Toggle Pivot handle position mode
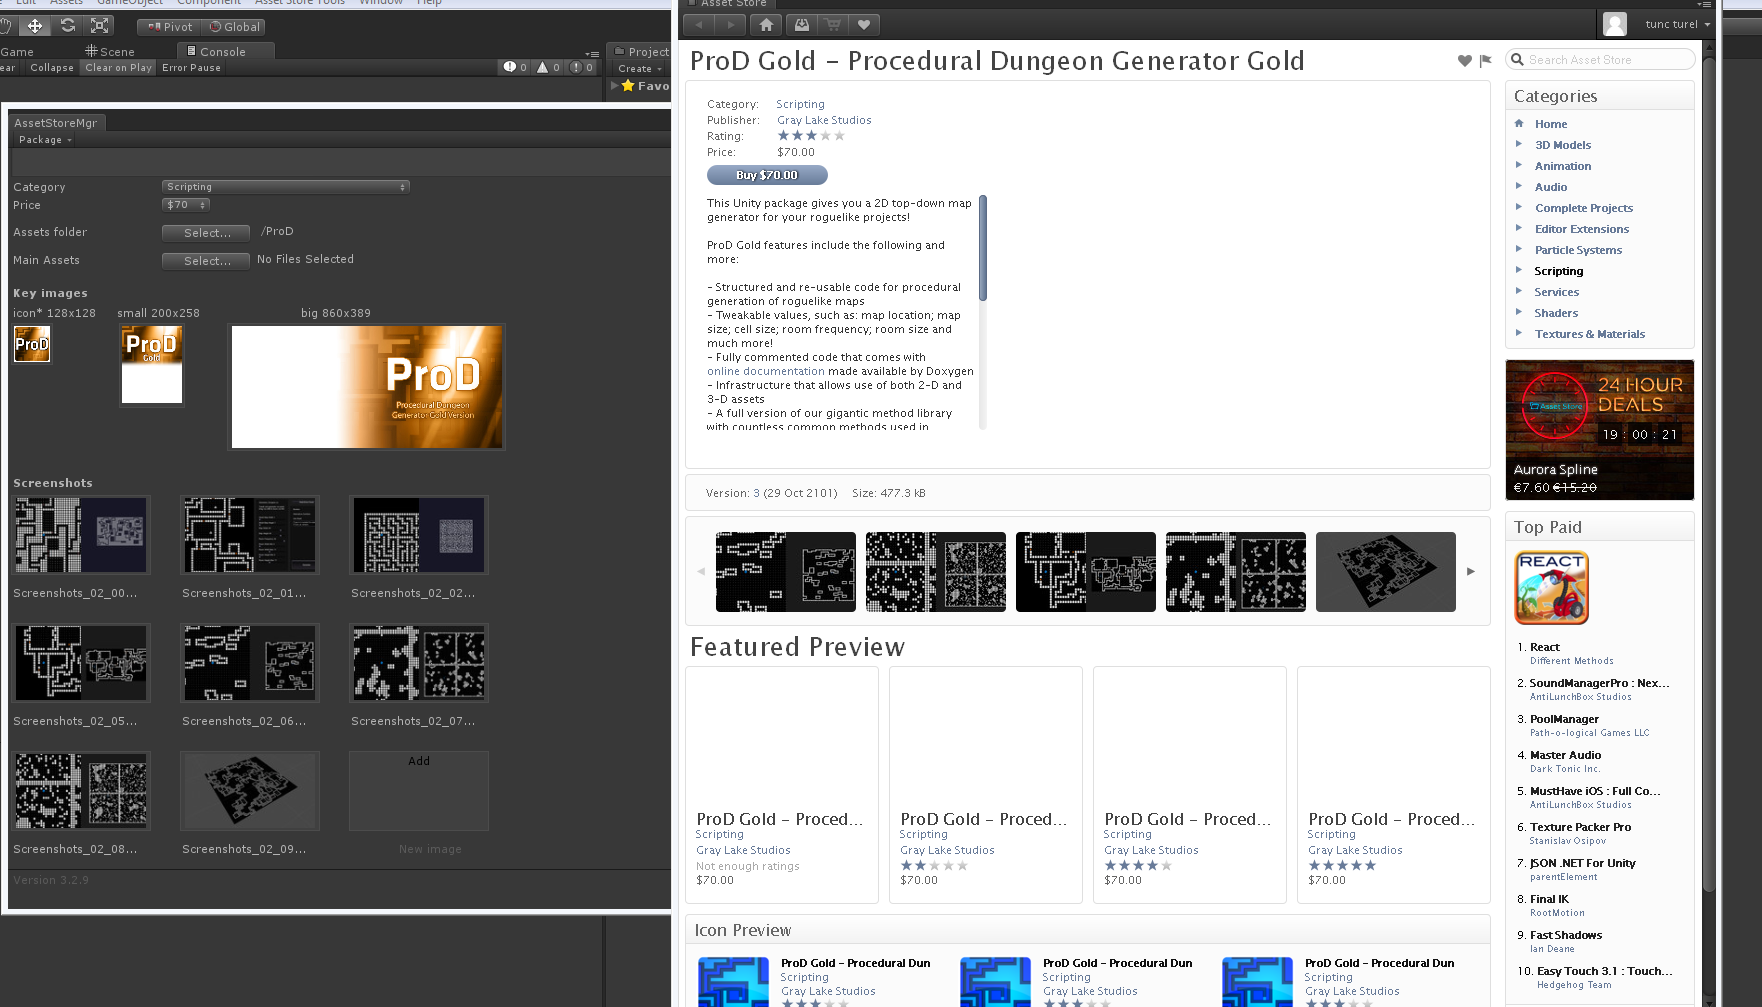Viewport: 1762px width, 1007px height. click(170, 27)
